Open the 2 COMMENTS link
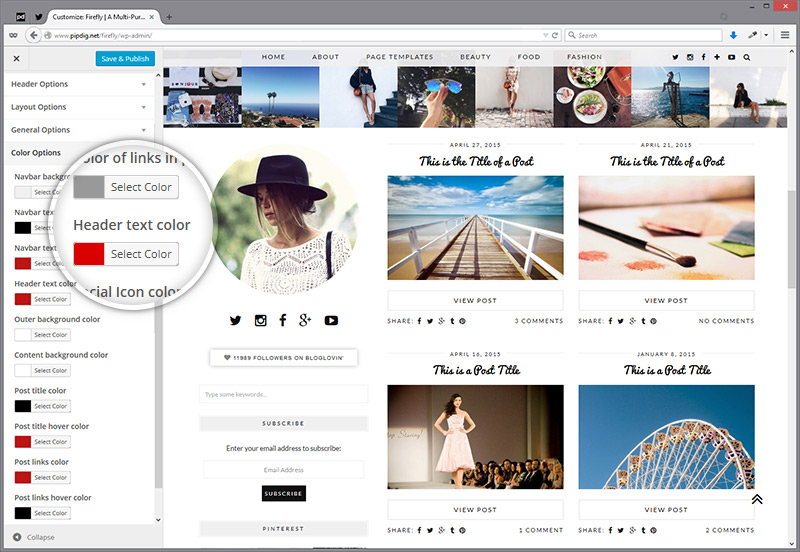 tap(730, 531)
